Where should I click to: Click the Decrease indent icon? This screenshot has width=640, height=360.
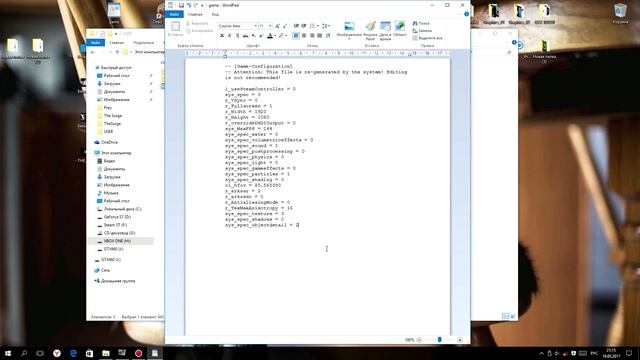pos(296,26)
